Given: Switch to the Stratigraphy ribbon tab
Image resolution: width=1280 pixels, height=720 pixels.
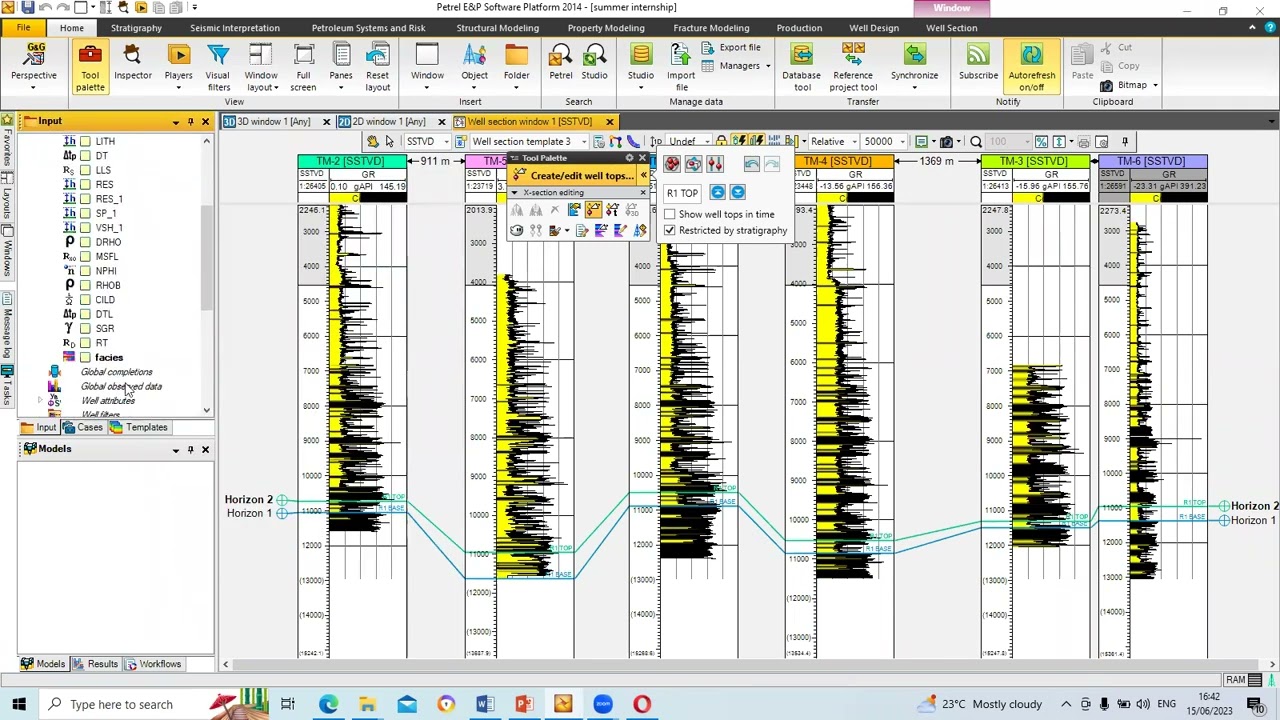Looking at the screenshot, I should coord(136,28).
